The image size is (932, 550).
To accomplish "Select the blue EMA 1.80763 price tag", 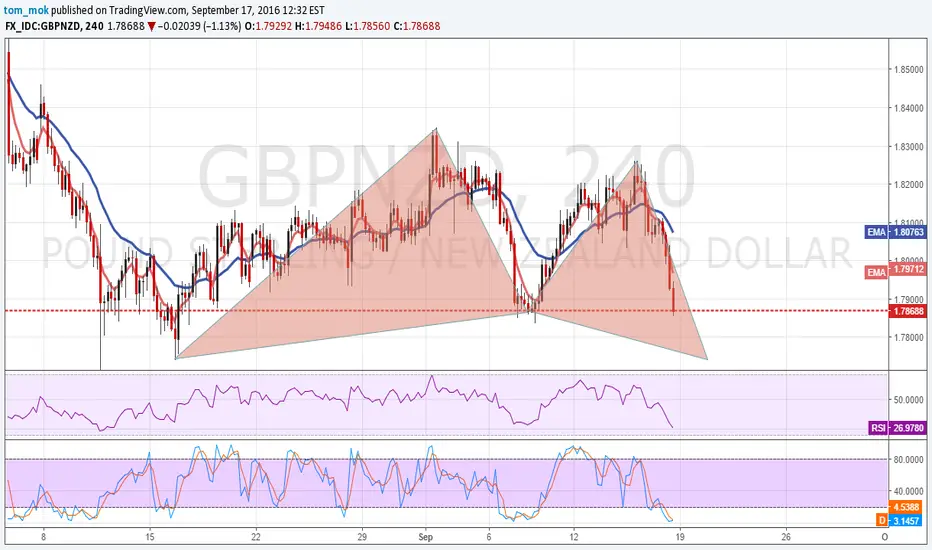I will [896, 232].
